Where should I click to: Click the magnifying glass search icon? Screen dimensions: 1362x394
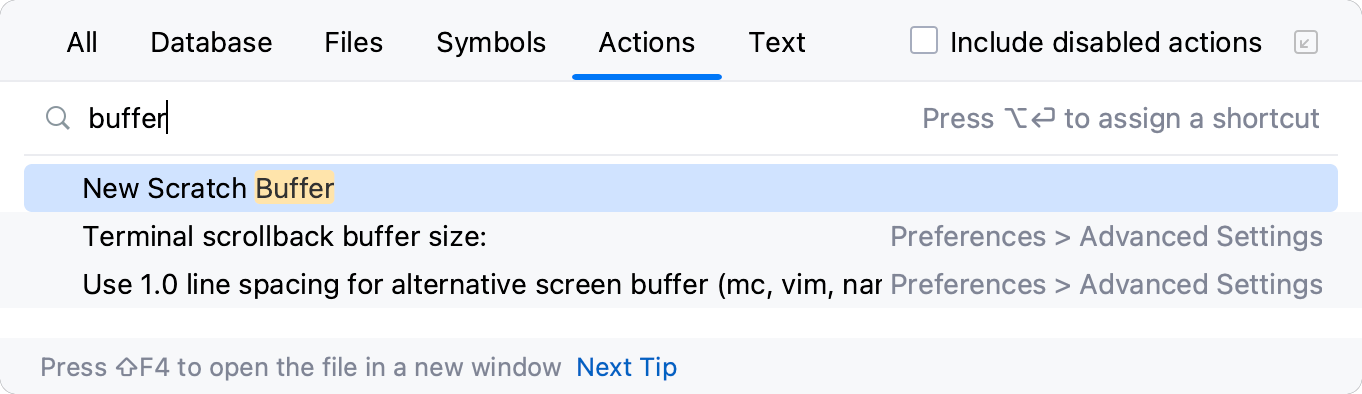pyautogui.click(x=57, y=119)
